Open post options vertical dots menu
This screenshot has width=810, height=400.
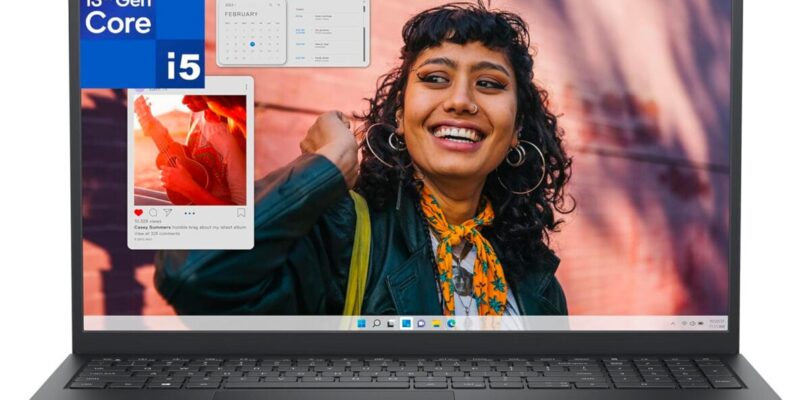pos(246,87)
